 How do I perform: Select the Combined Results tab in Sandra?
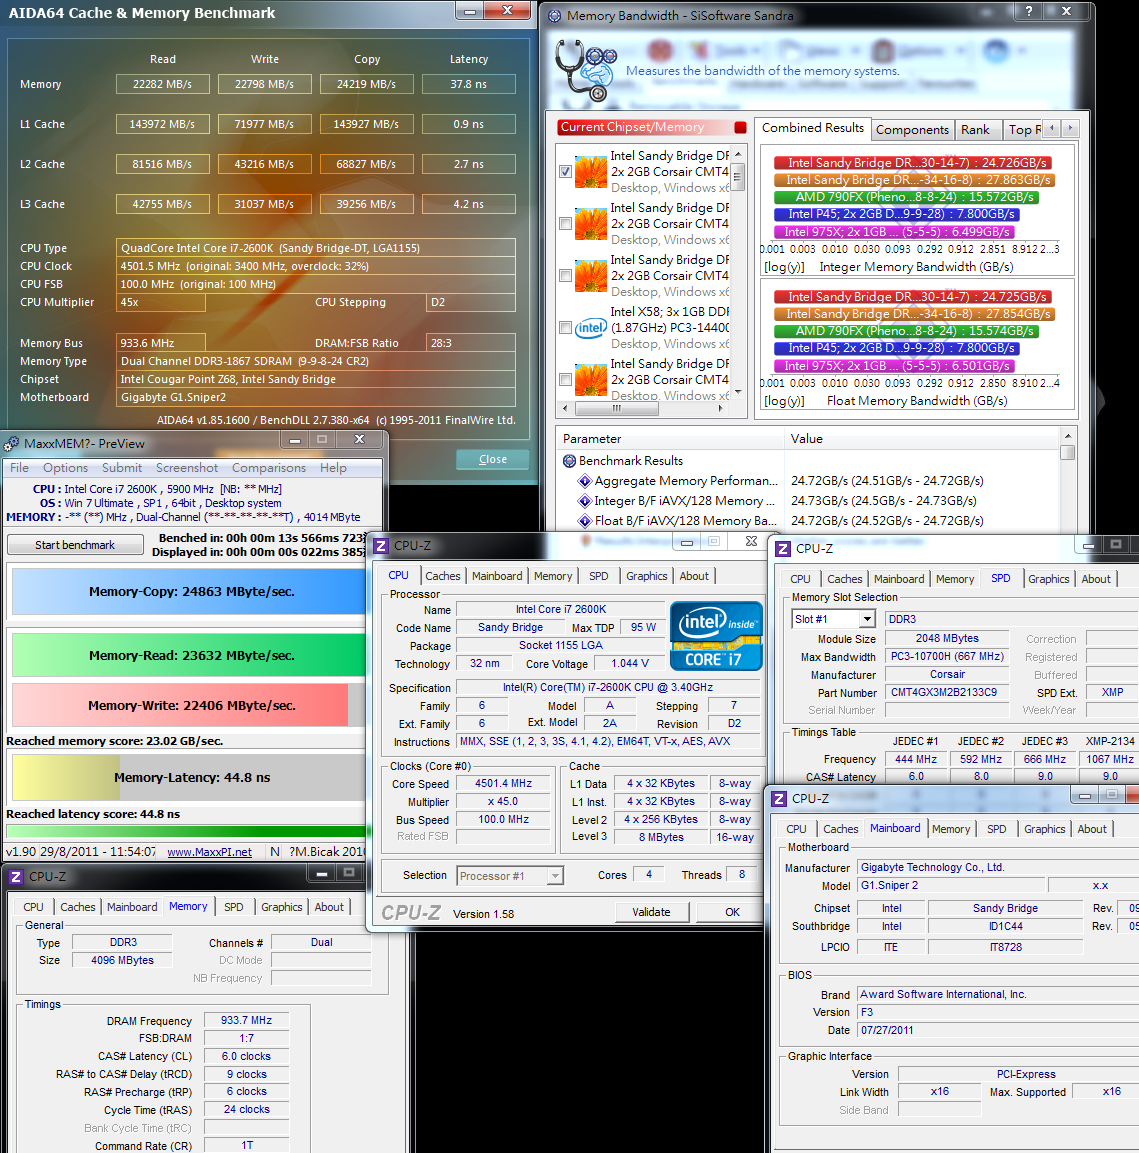coord(813,128)
